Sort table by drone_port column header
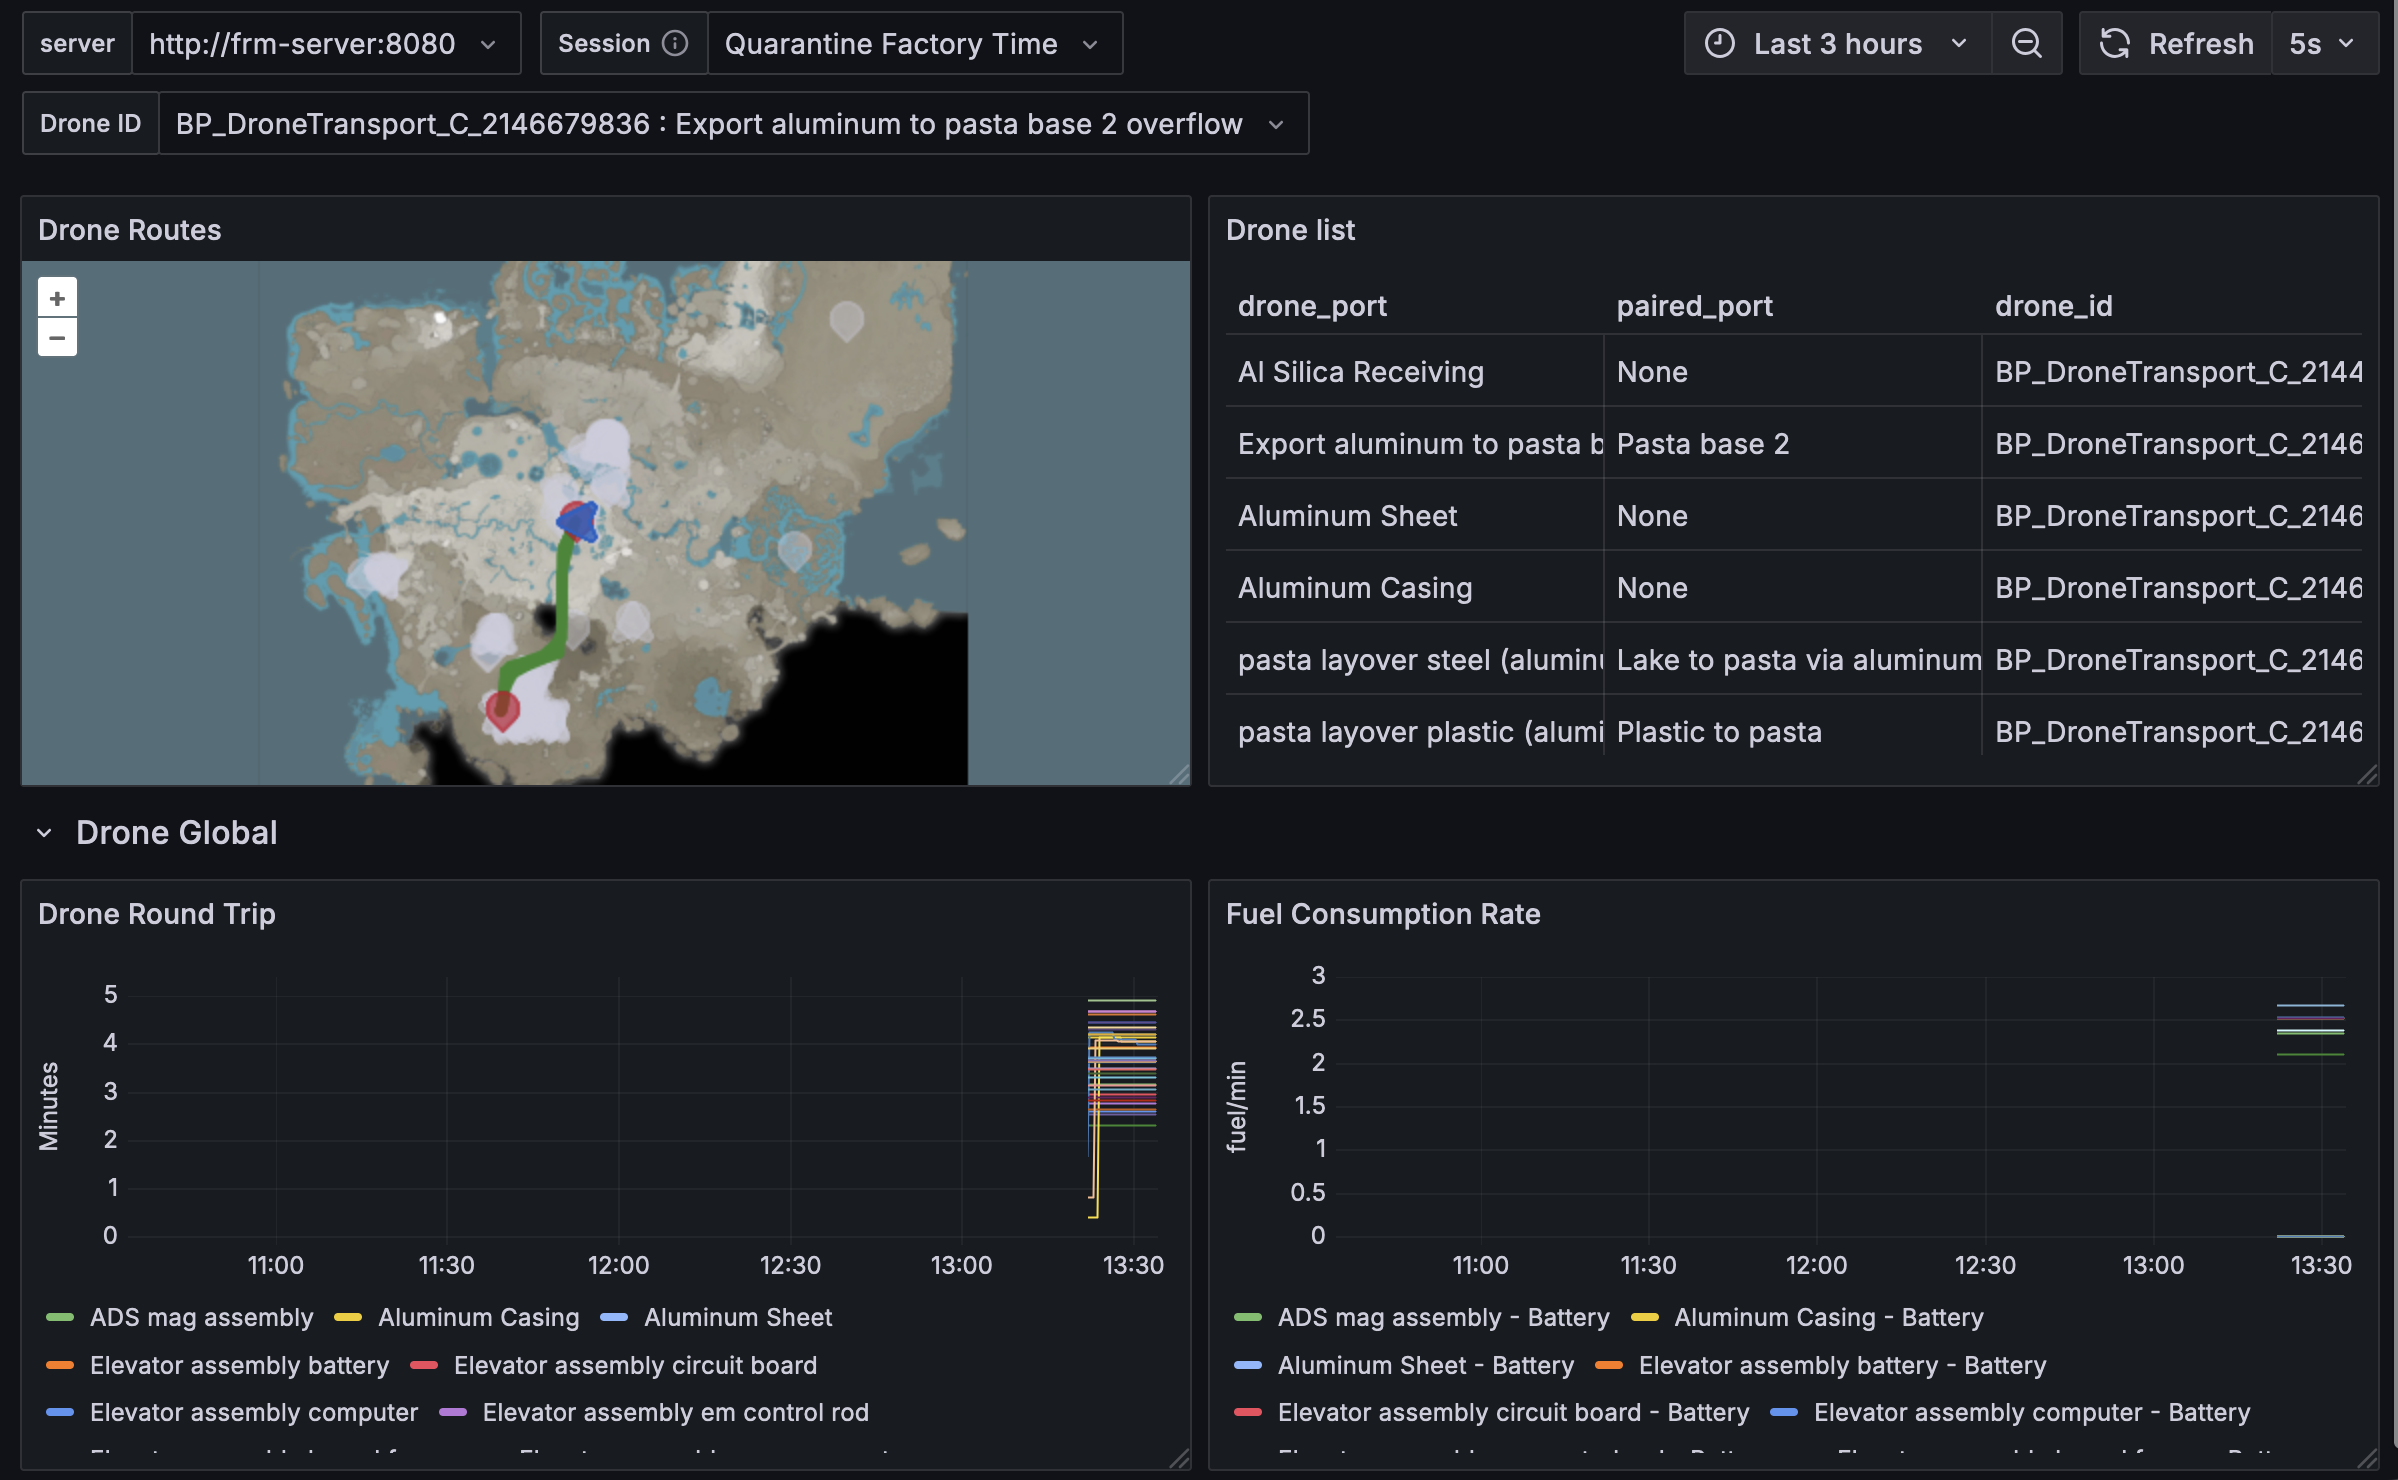 [x=1311, y=306]
